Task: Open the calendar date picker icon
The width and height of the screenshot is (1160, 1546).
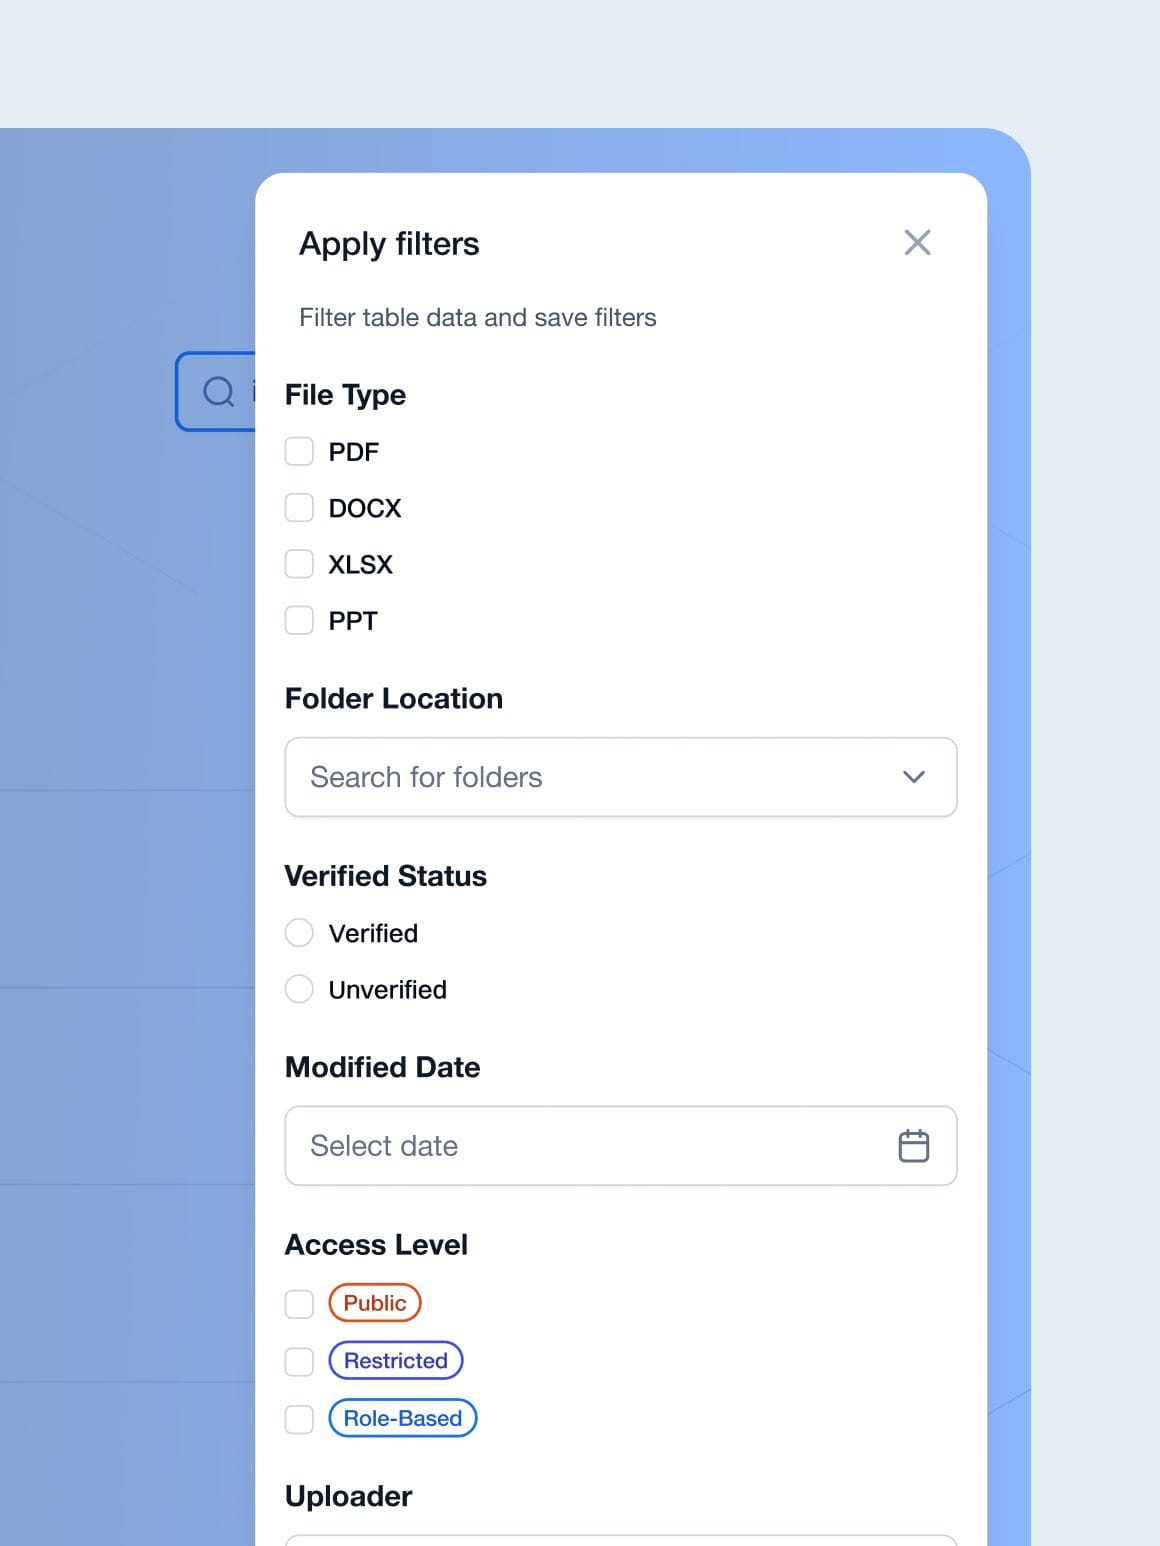Action: pos(913,1146)
